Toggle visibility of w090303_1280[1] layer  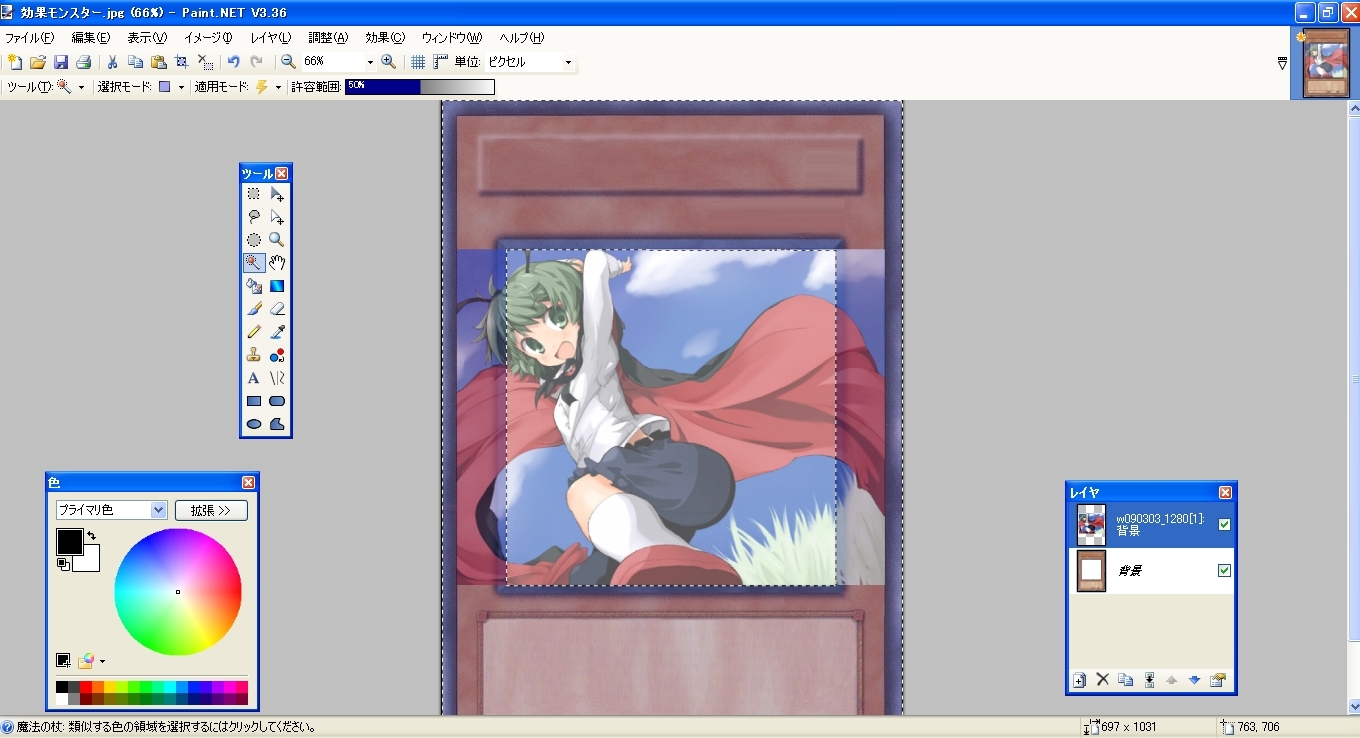(x=1224, y=524)
